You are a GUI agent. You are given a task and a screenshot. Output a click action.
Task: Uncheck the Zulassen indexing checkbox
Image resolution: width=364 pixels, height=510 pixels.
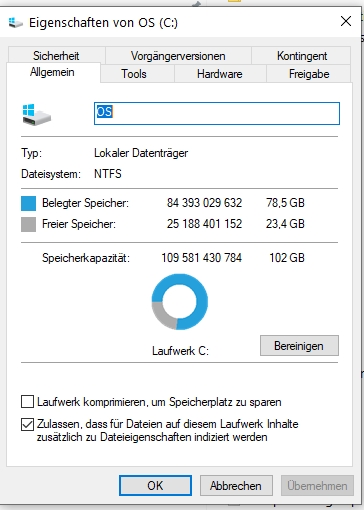[x=27, y=424]
